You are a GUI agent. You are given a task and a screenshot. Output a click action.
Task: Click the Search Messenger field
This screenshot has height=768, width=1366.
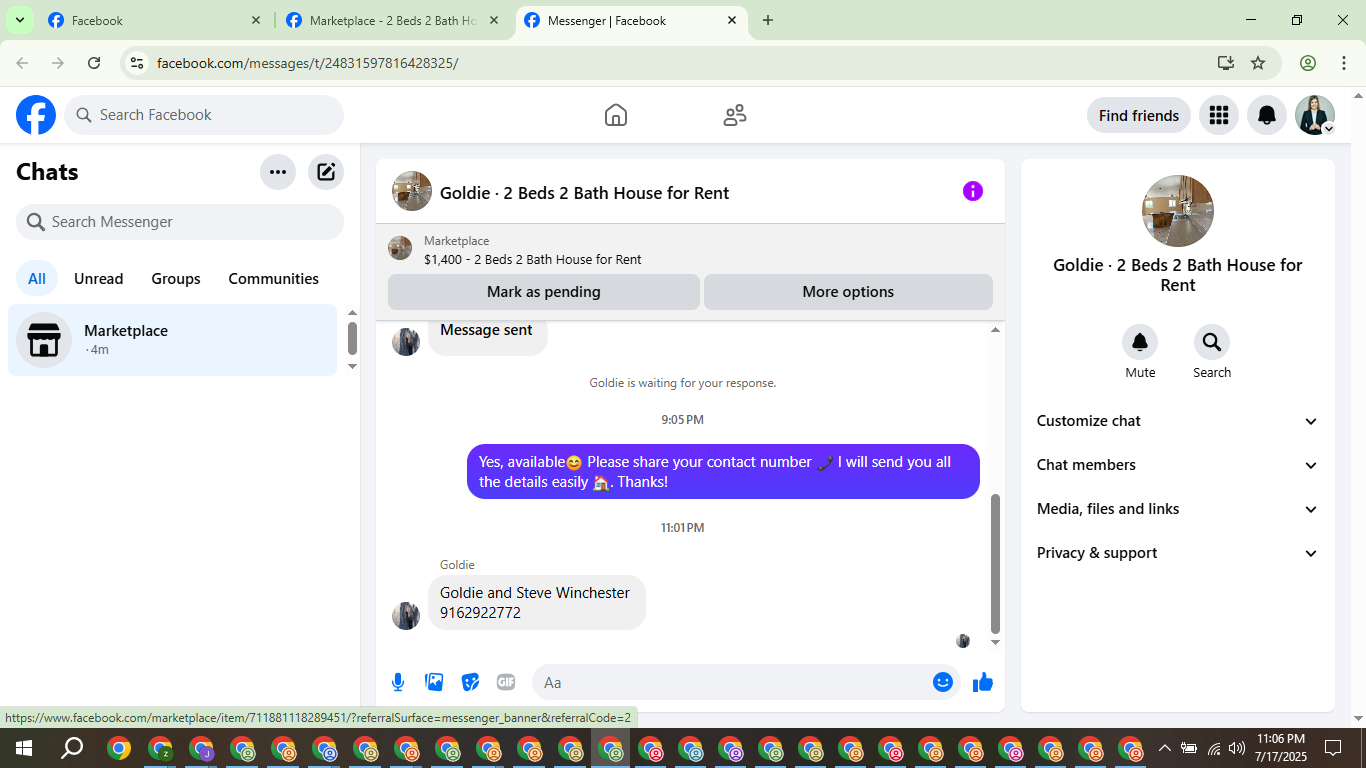pos(180,222)
